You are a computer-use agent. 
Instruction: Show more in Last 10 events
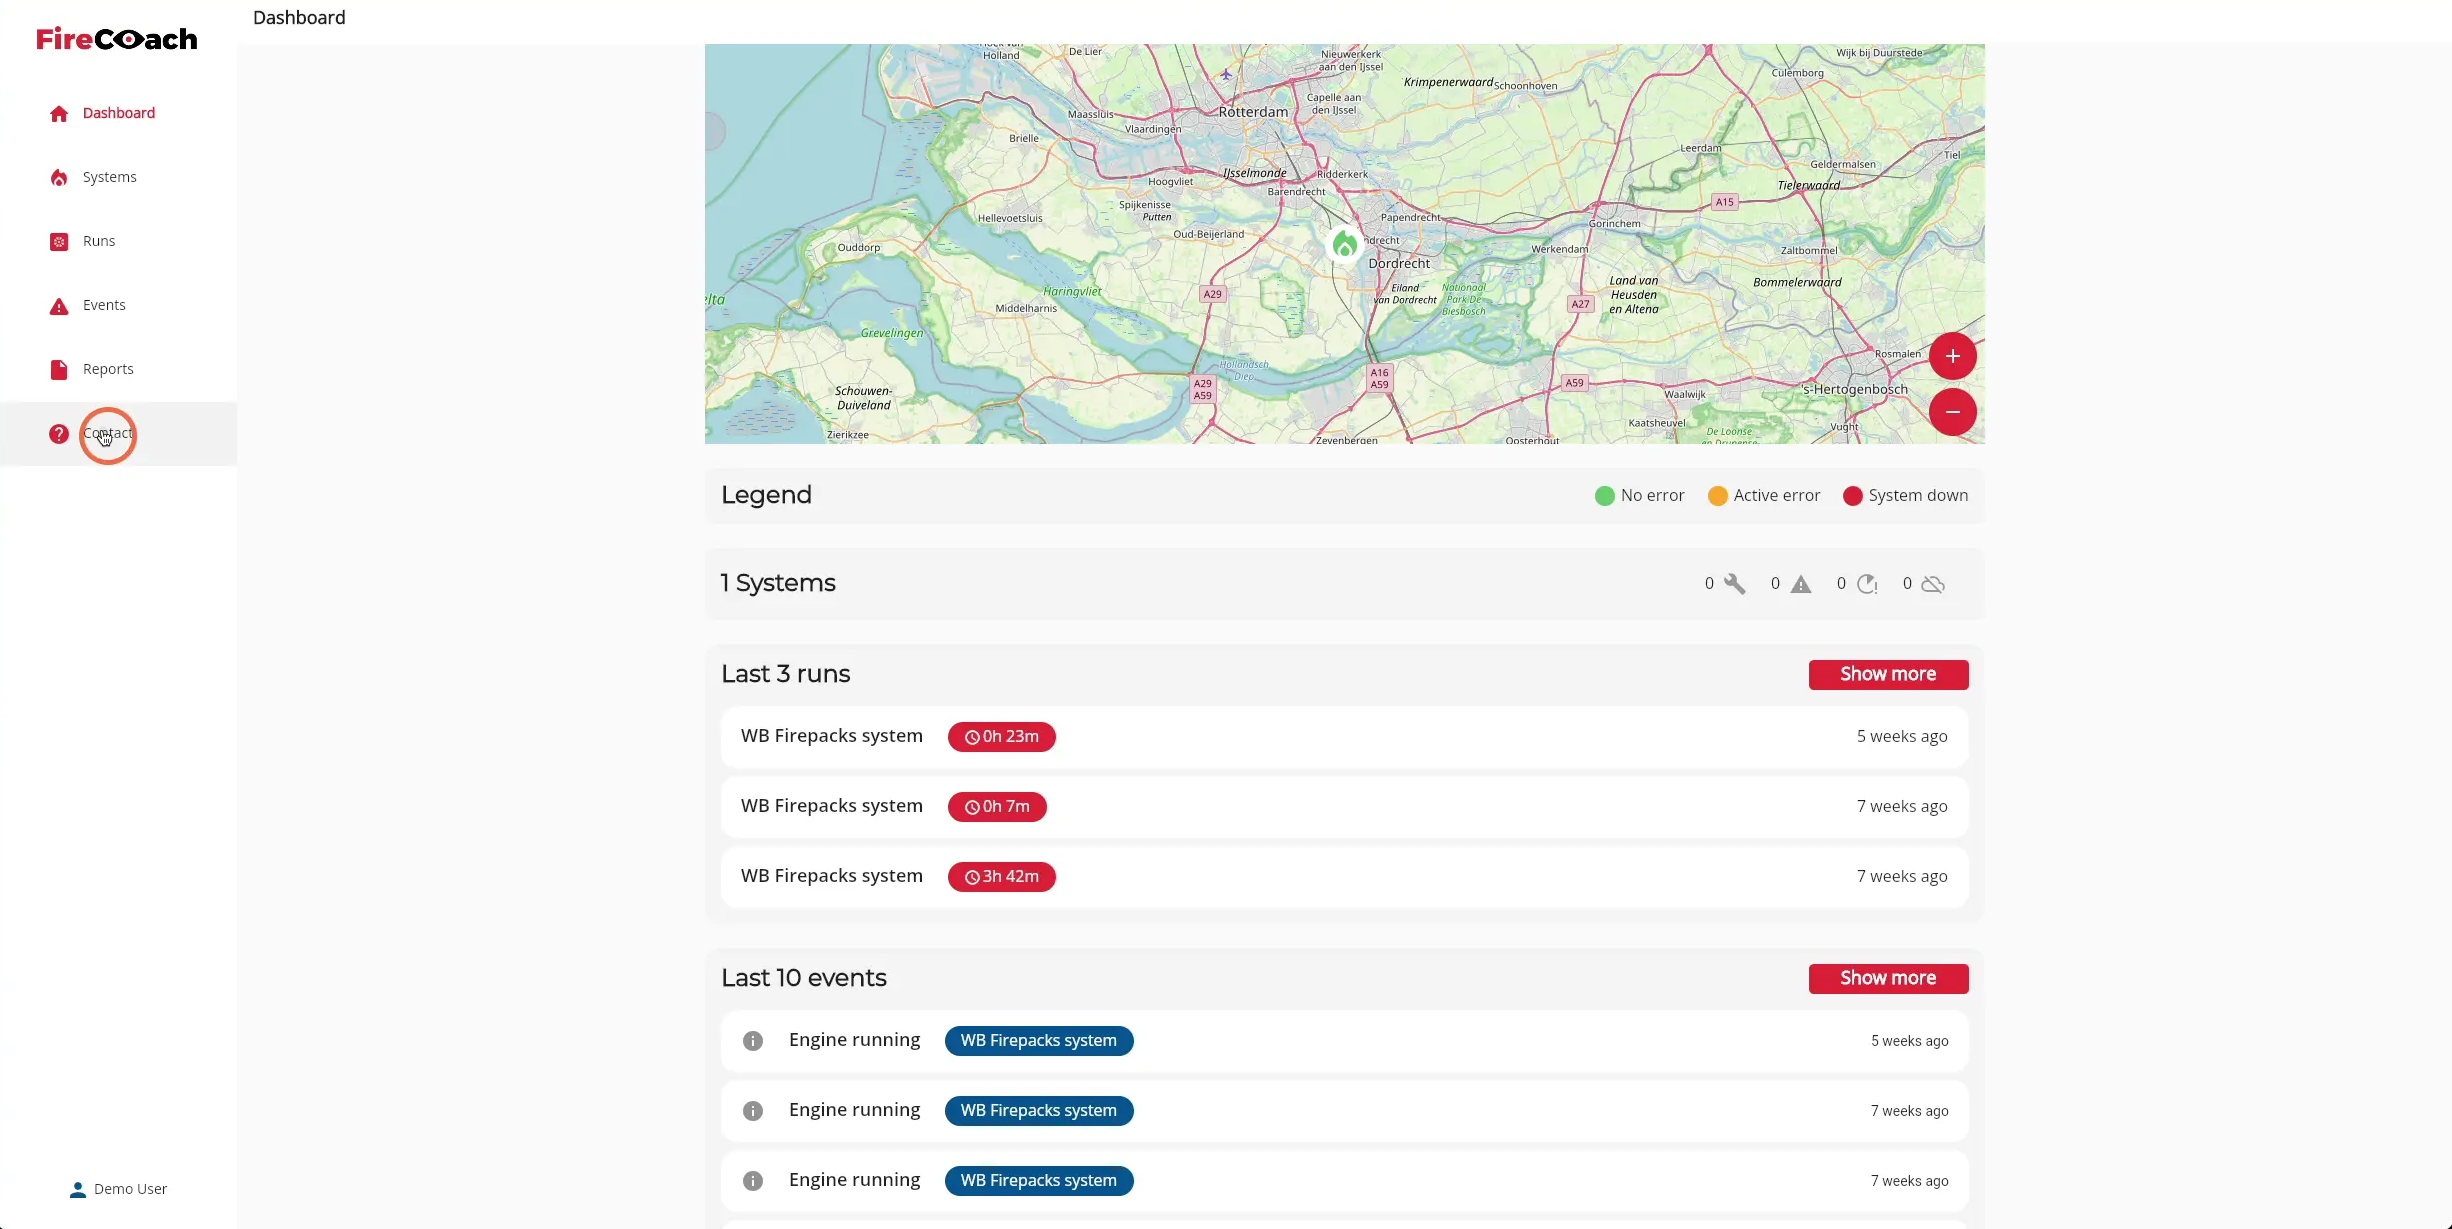tap(1888, 978)
